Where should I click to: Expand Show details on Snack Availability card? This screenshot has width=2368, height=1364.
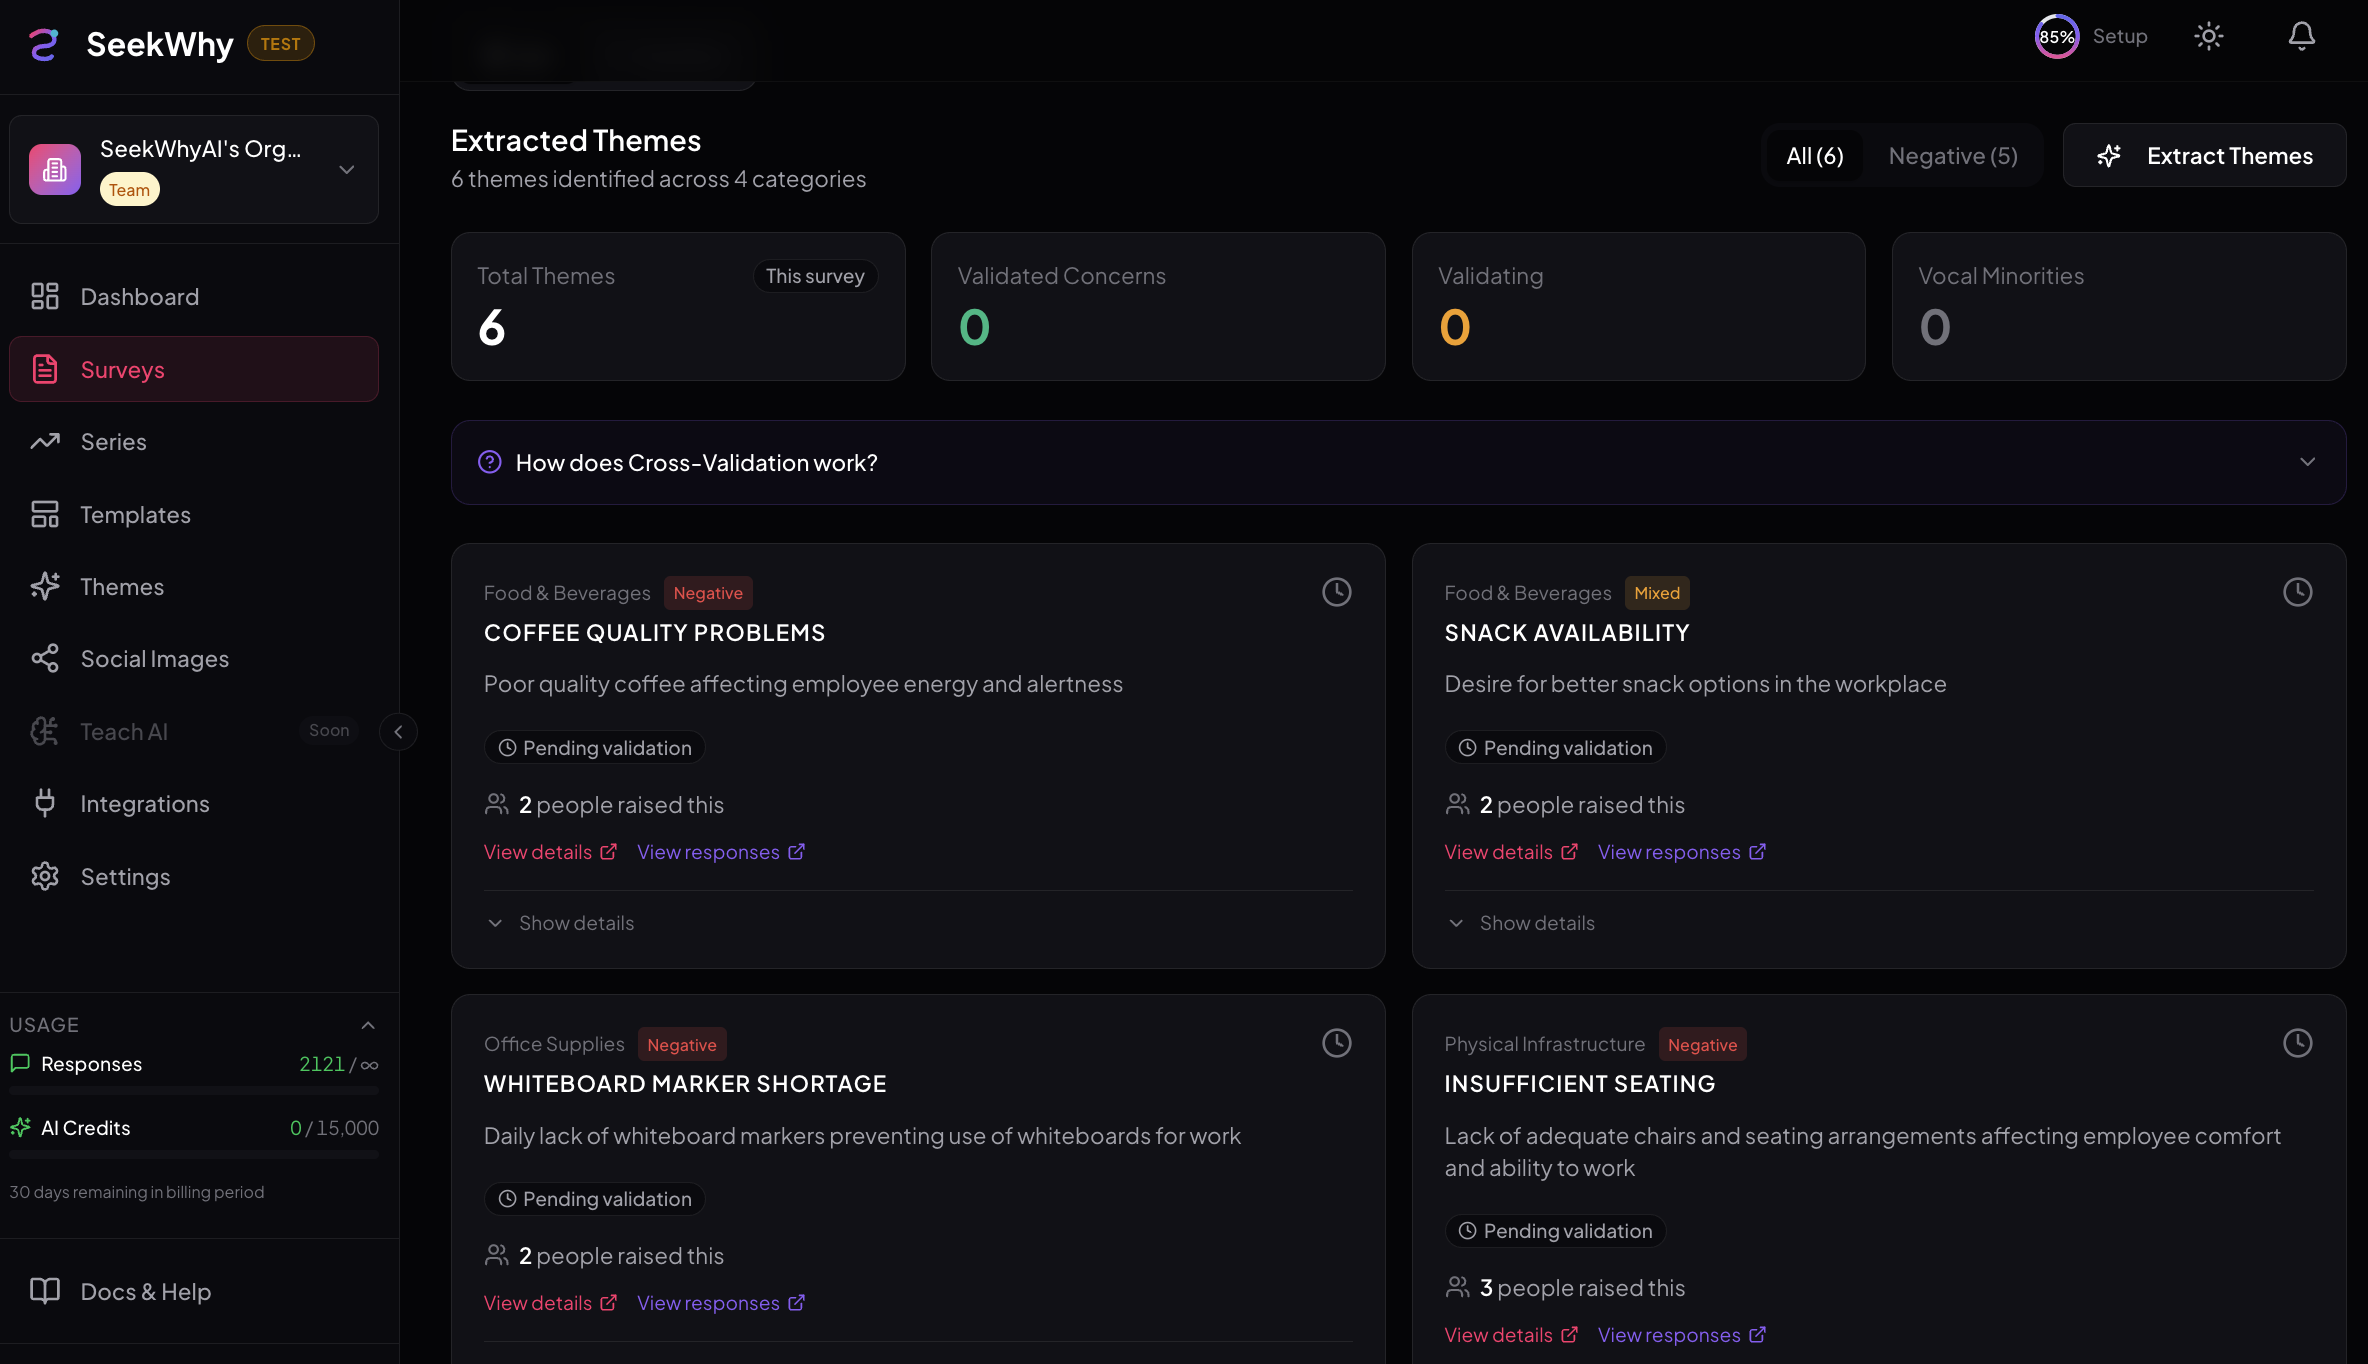1536,923
